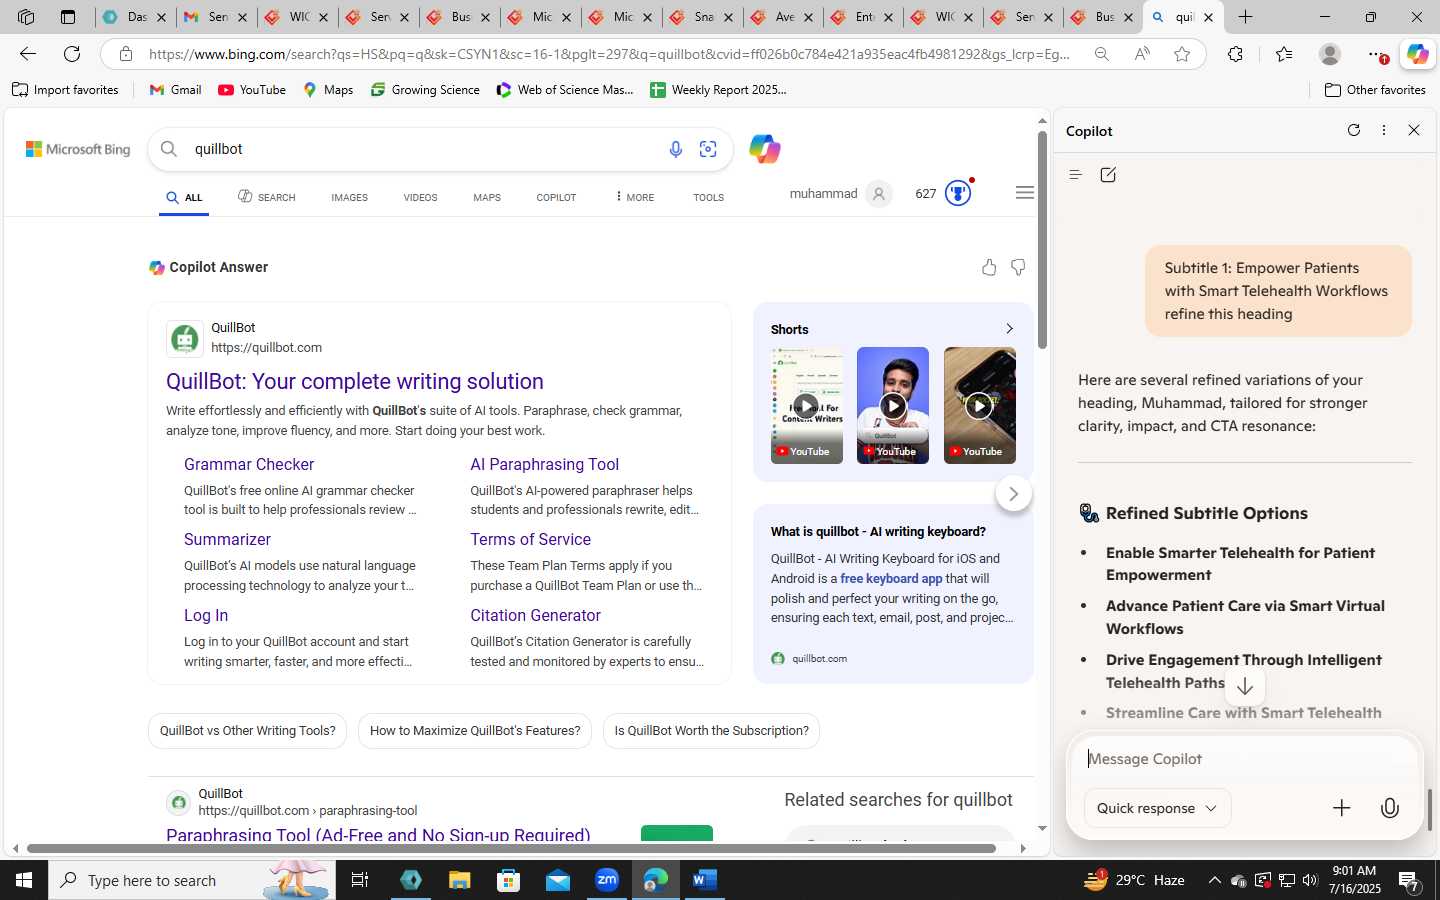Viewport: 1440px width, 900px height.
Task: Open the TOOLS filter
Action: pyautogui.click(x=708, y=197)
